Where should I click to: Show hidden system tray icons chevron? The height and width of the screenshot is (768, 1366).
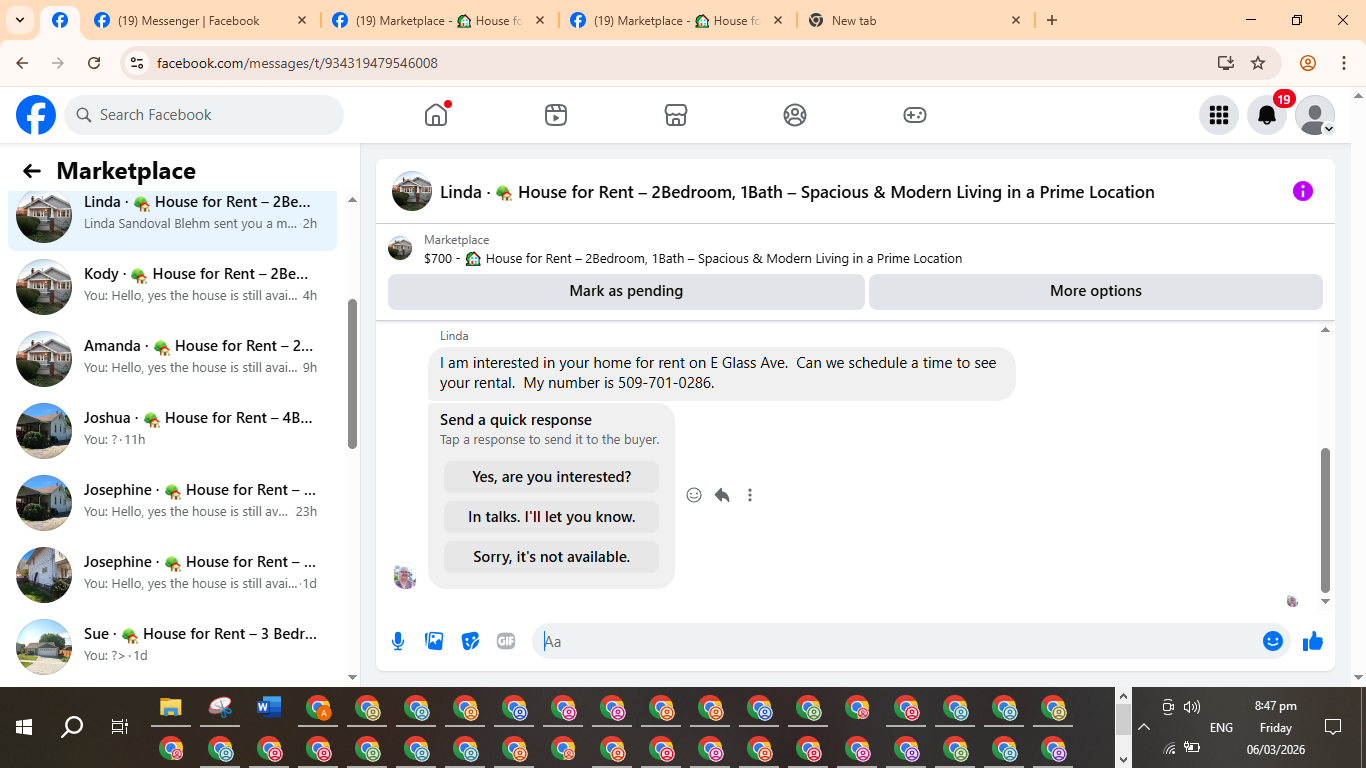pos(1144,727)
